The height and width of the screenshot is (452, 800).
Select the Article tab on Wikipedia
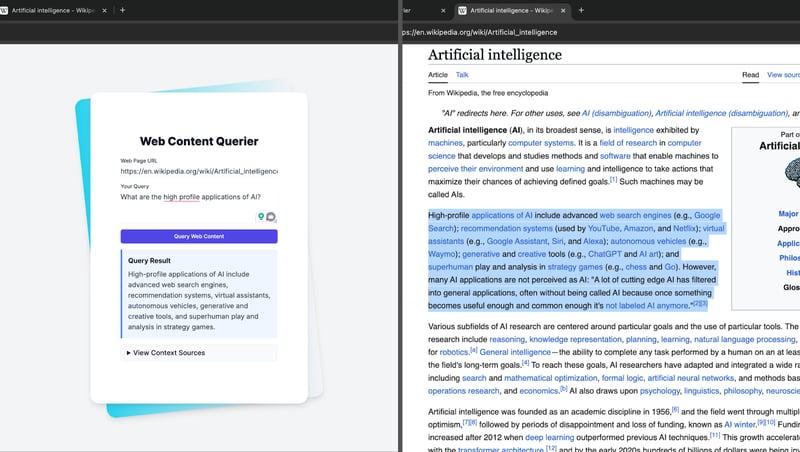438,74
